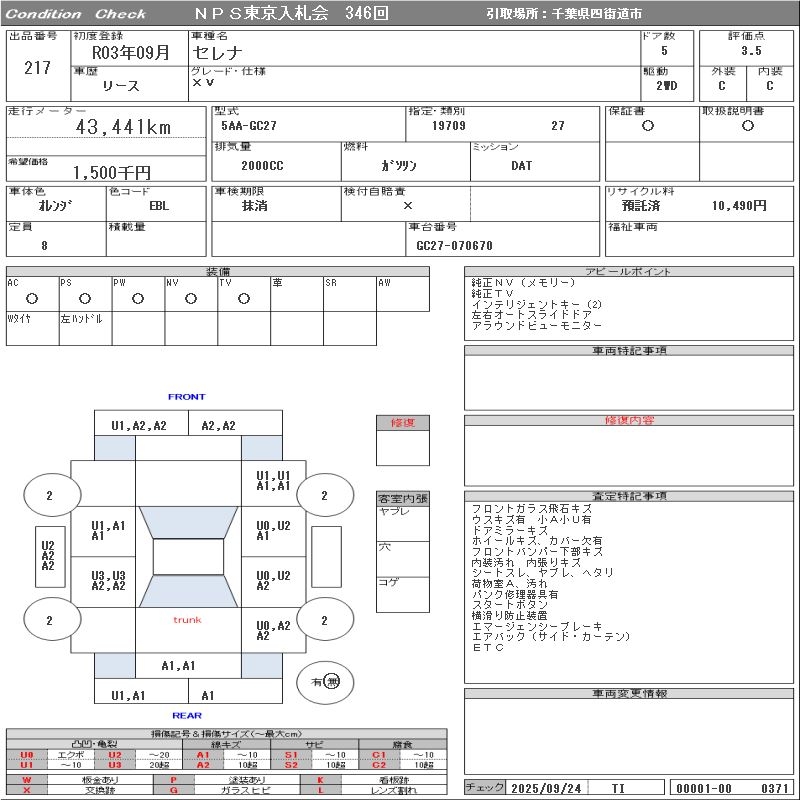The width and height of the screenshot is (800, 800).
Task: Click the × mark under 検付自賠責
Action: click(408, 206)
